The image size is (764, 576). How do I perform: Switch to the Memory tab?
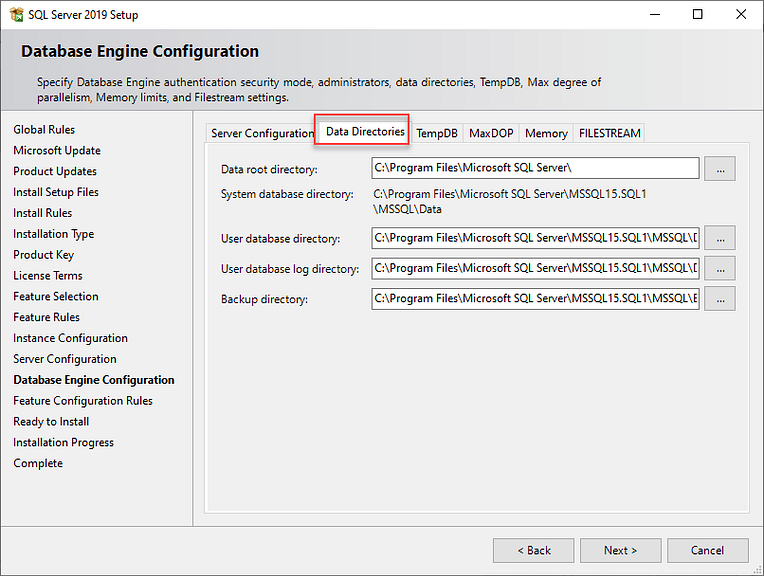tap(546, 133)
